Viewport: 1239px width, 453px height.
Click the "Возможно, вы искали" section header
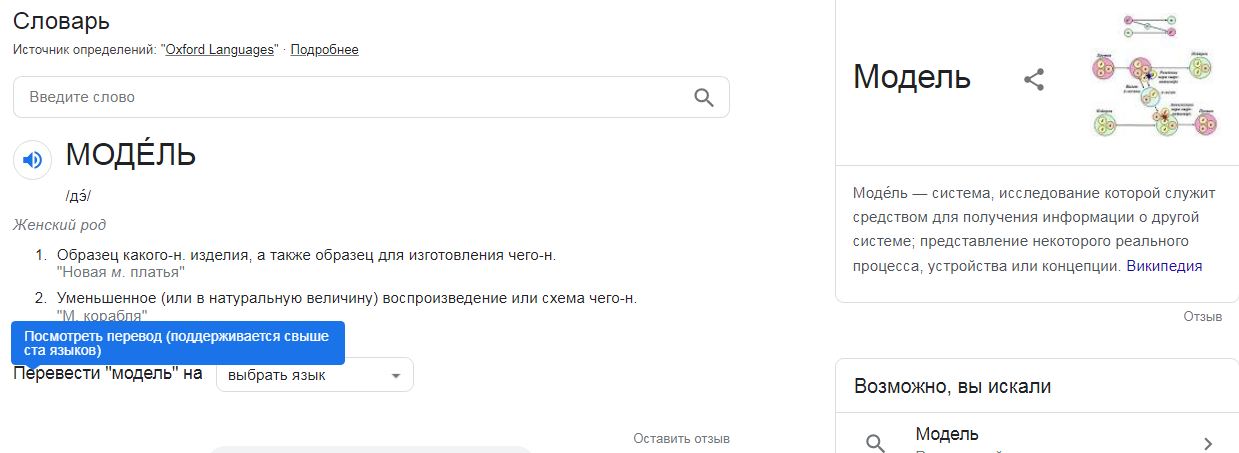tap(952, 386)
